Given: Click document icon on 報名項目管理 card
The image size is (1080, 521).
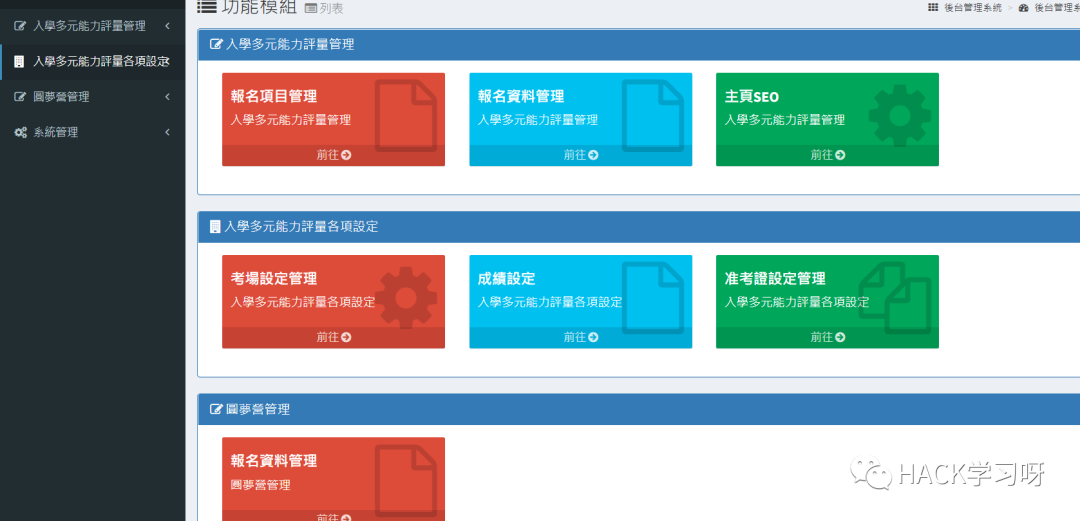Looking at the screenshot, I should point(406,115).
